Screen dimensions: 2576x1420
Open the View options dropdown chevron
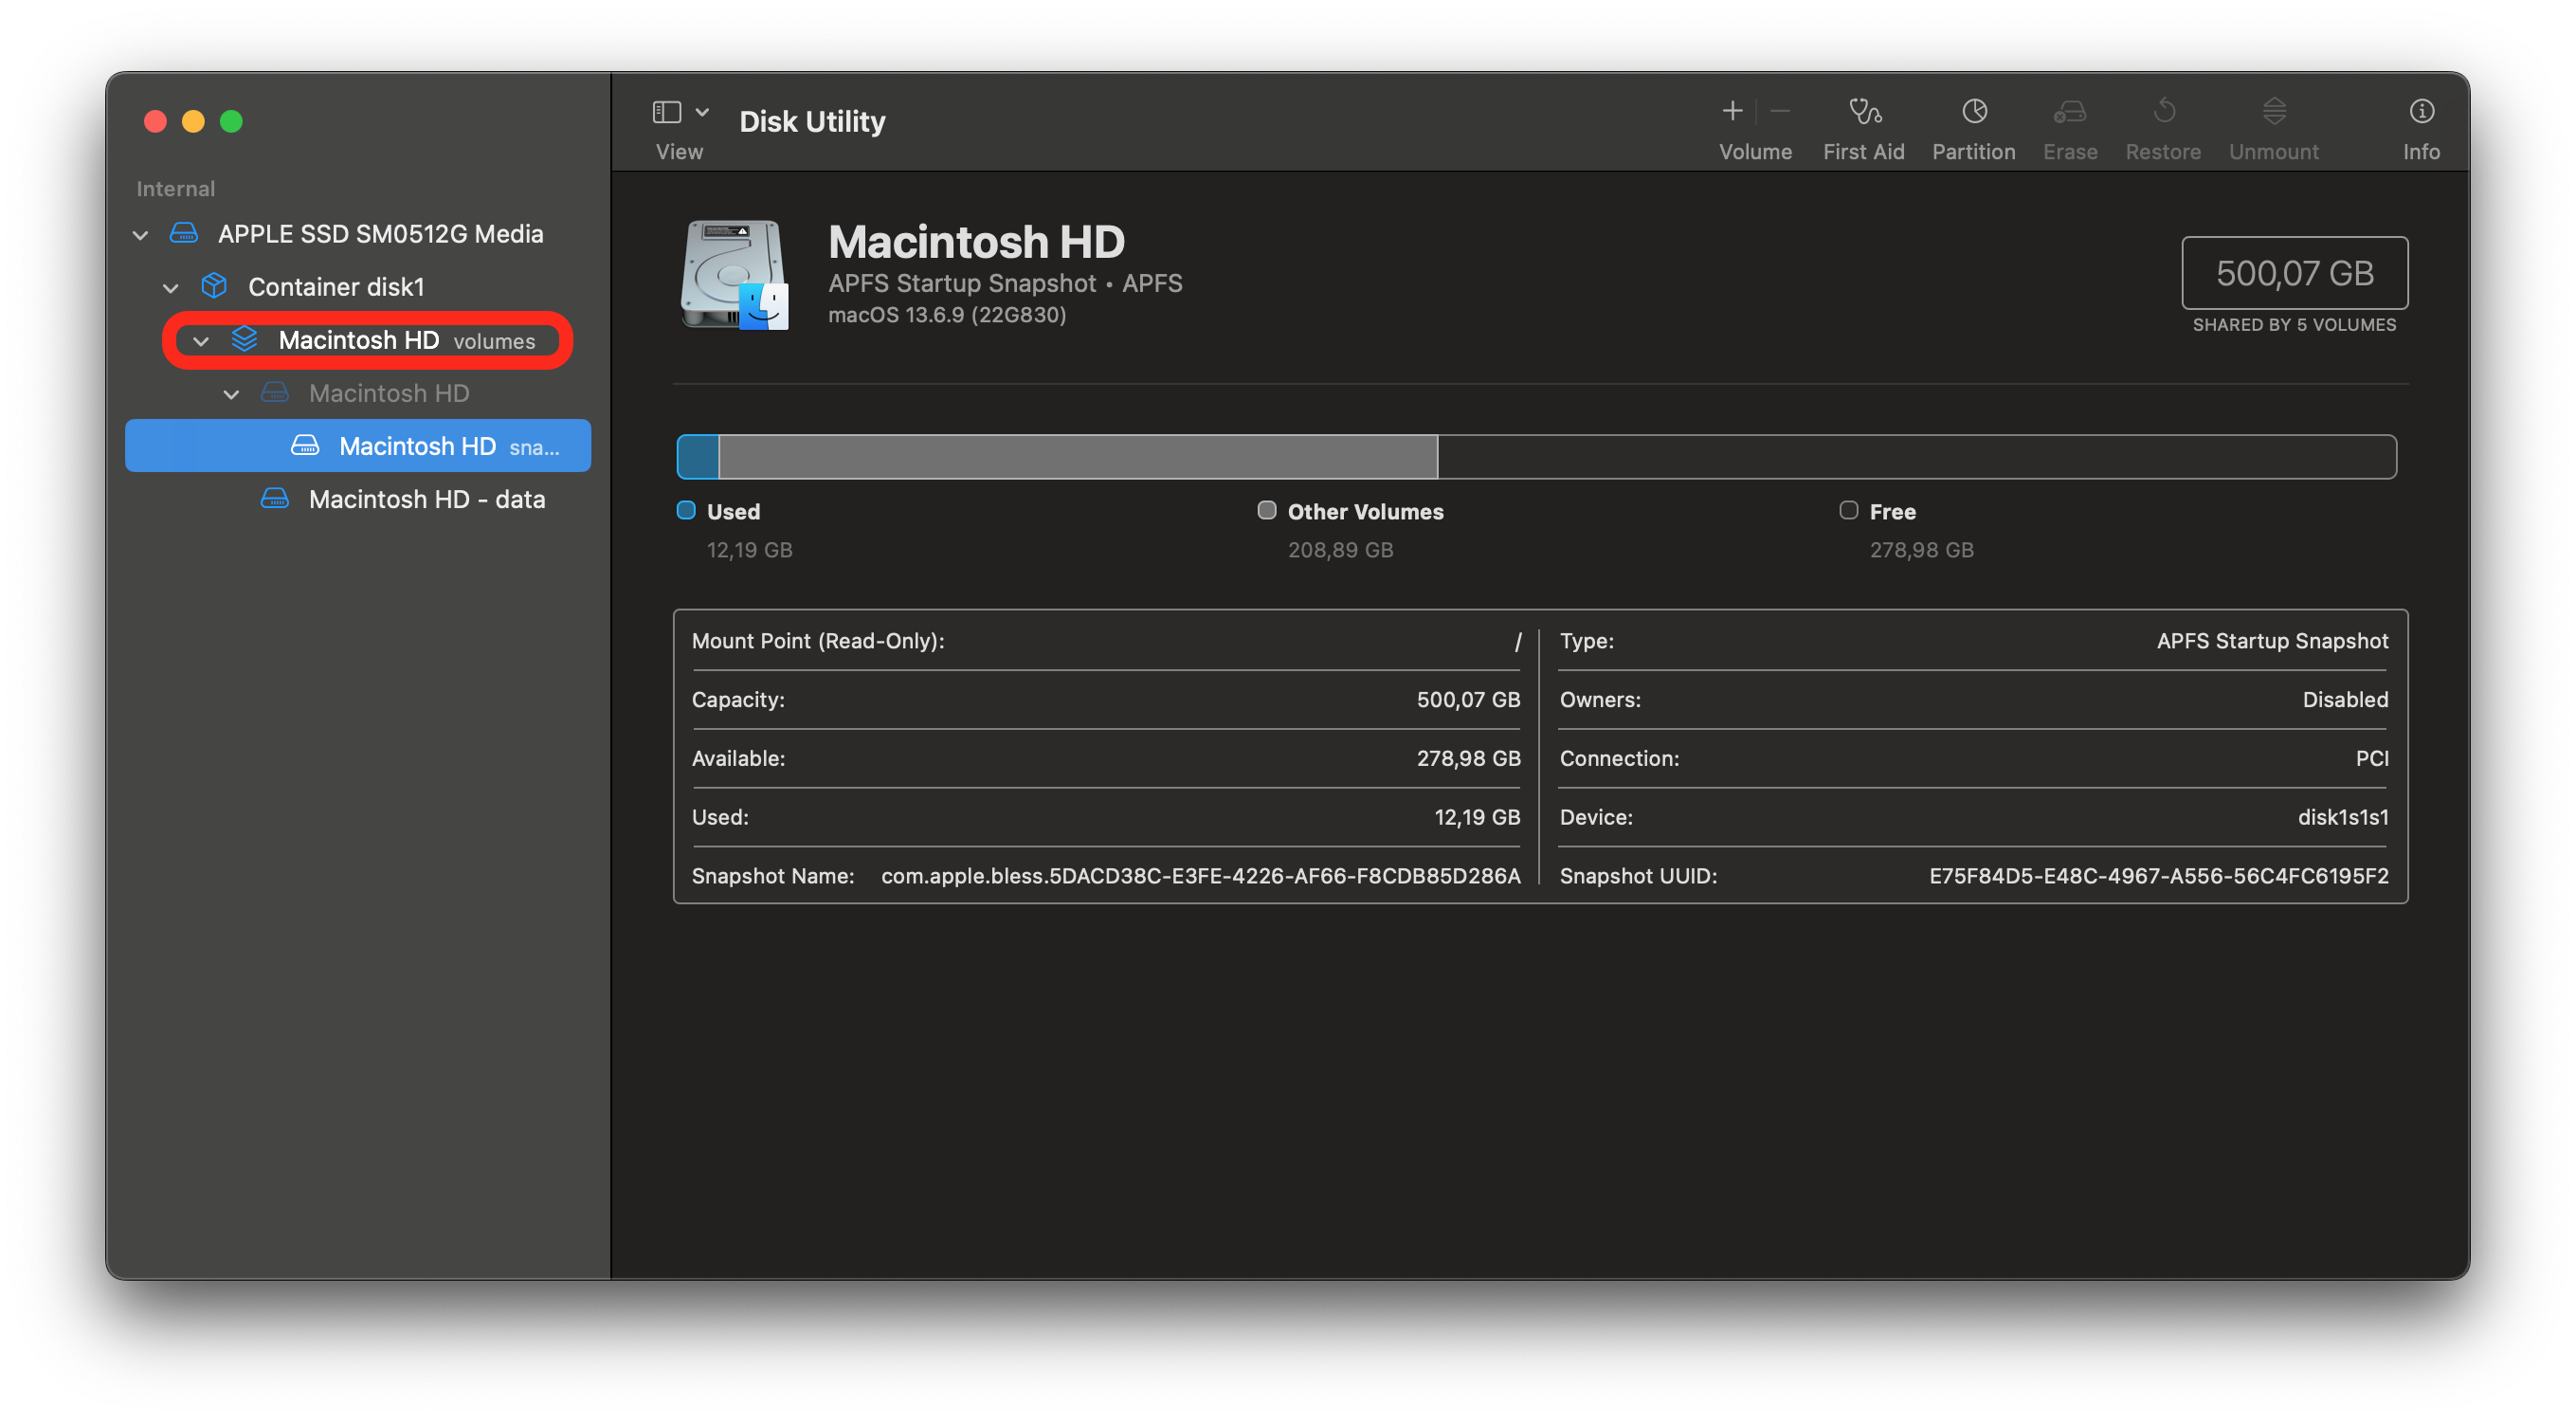point(703,112)
